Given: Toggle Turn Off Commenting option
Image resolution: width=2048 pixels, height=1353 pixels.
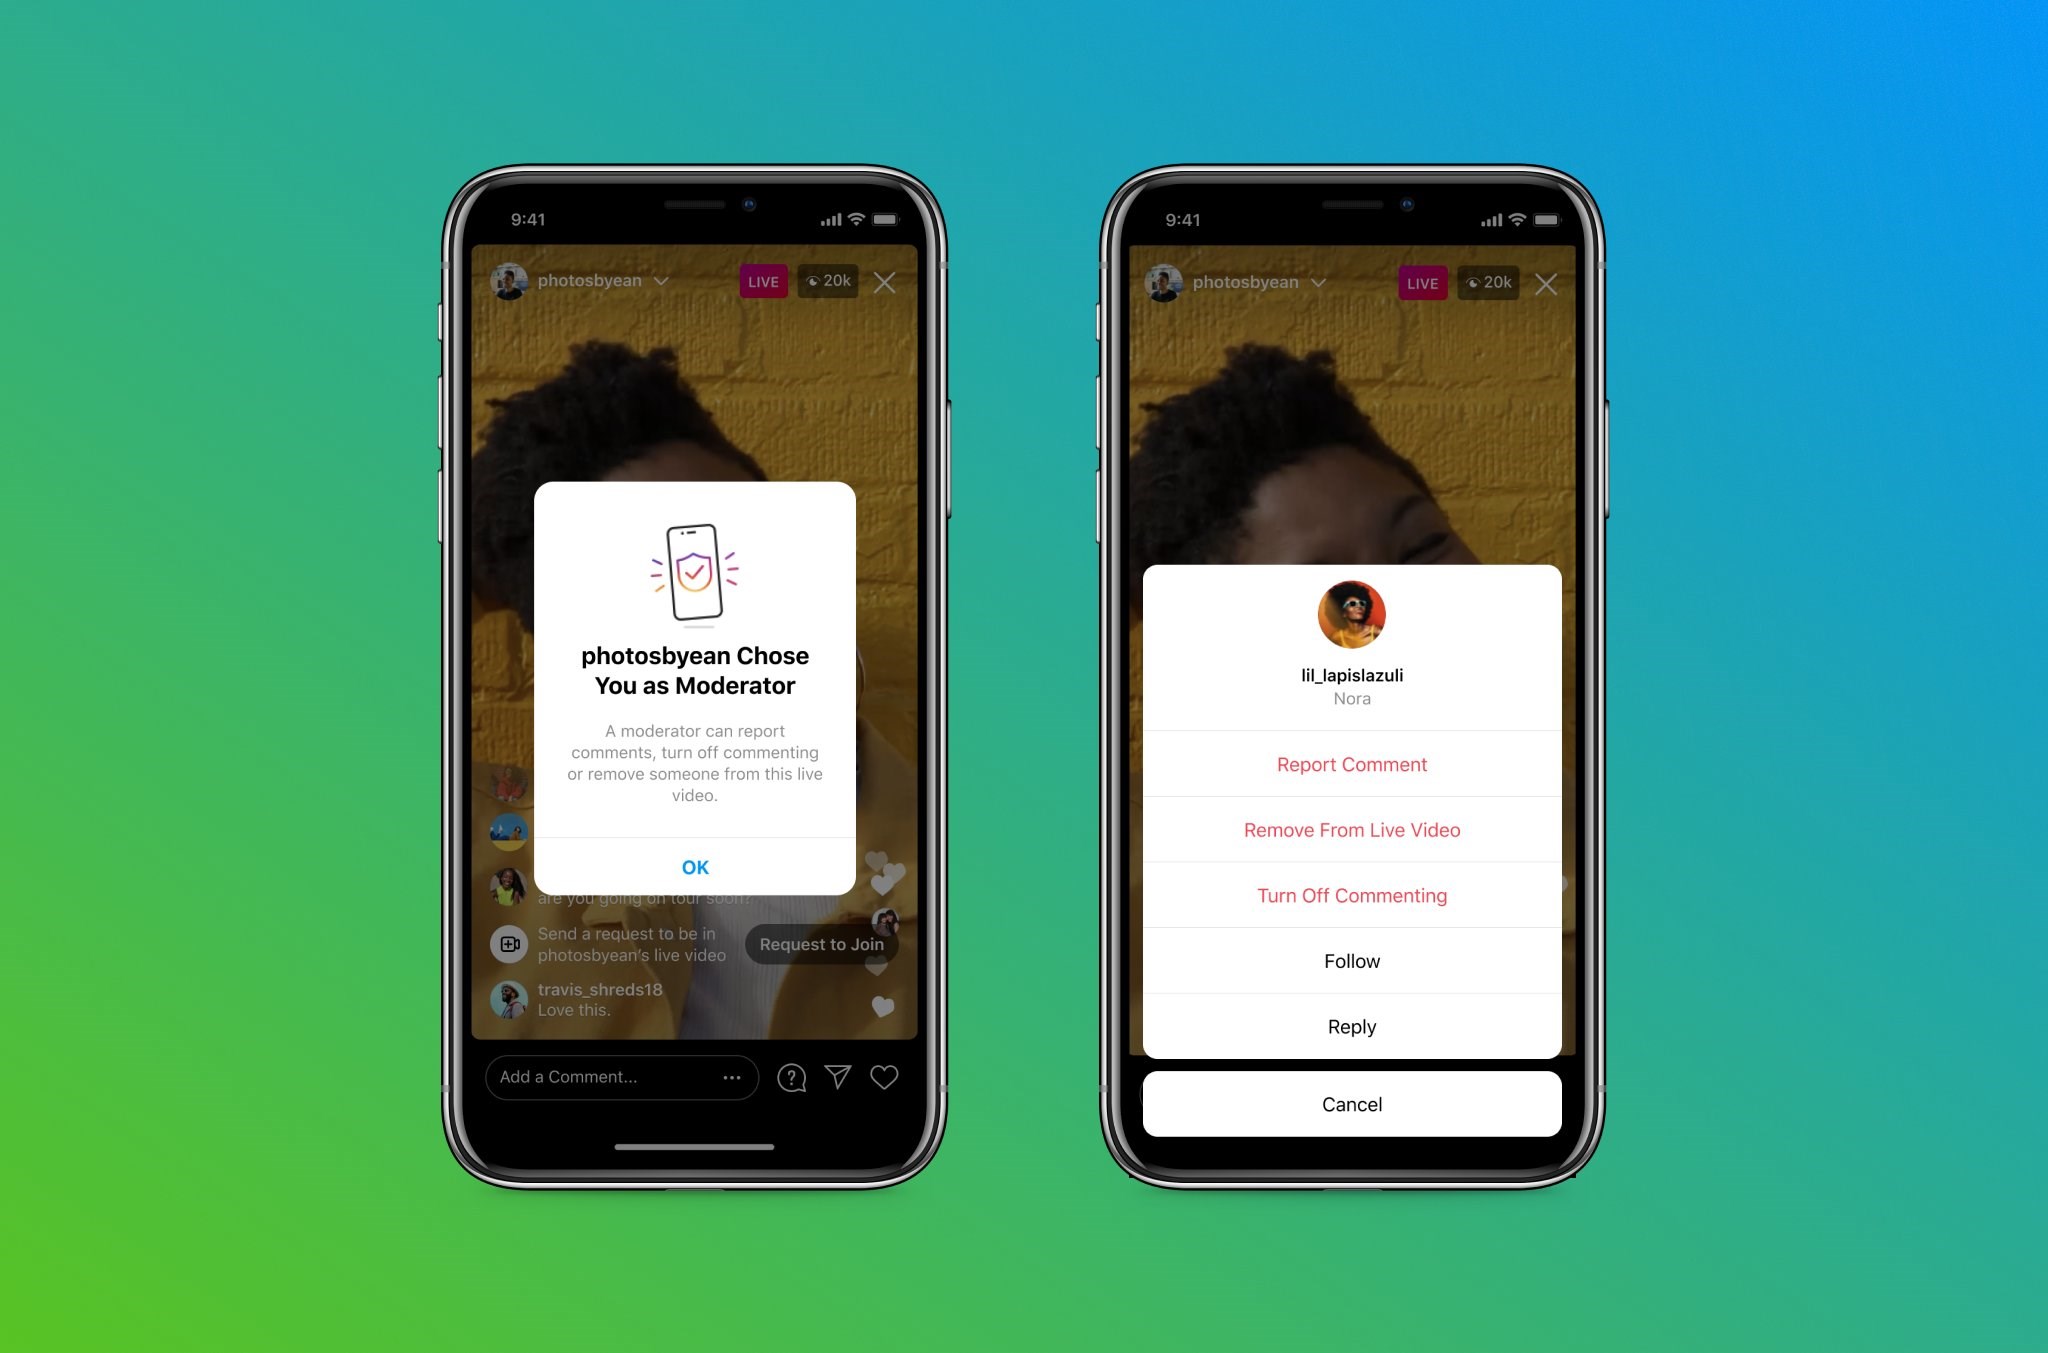Looking at the screenshot, I should coord(1349,895).
